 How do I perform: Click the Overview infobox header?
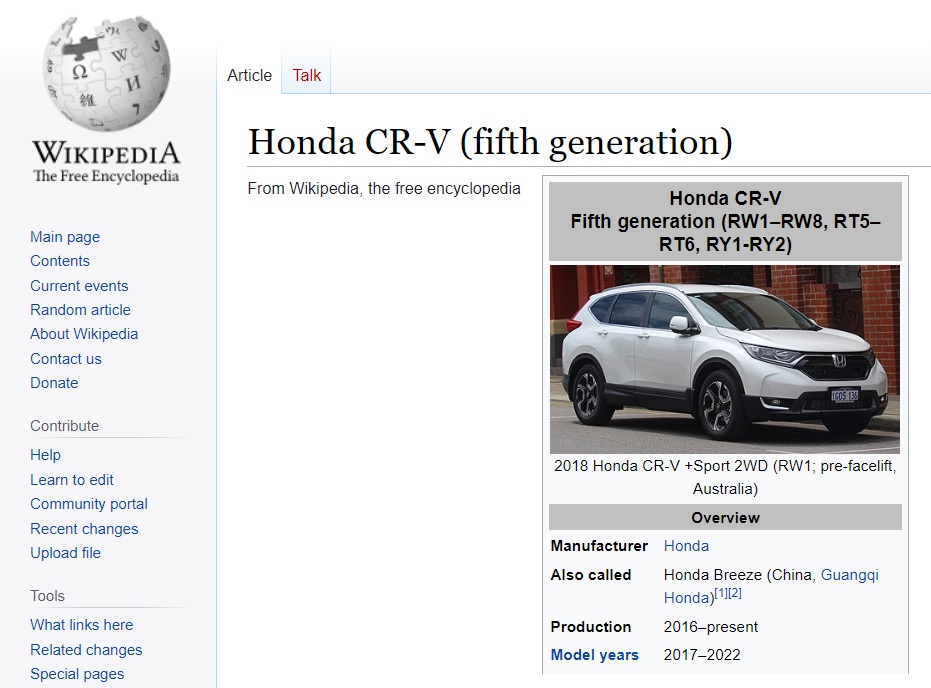pyautogui.click(x=725, y=518)
